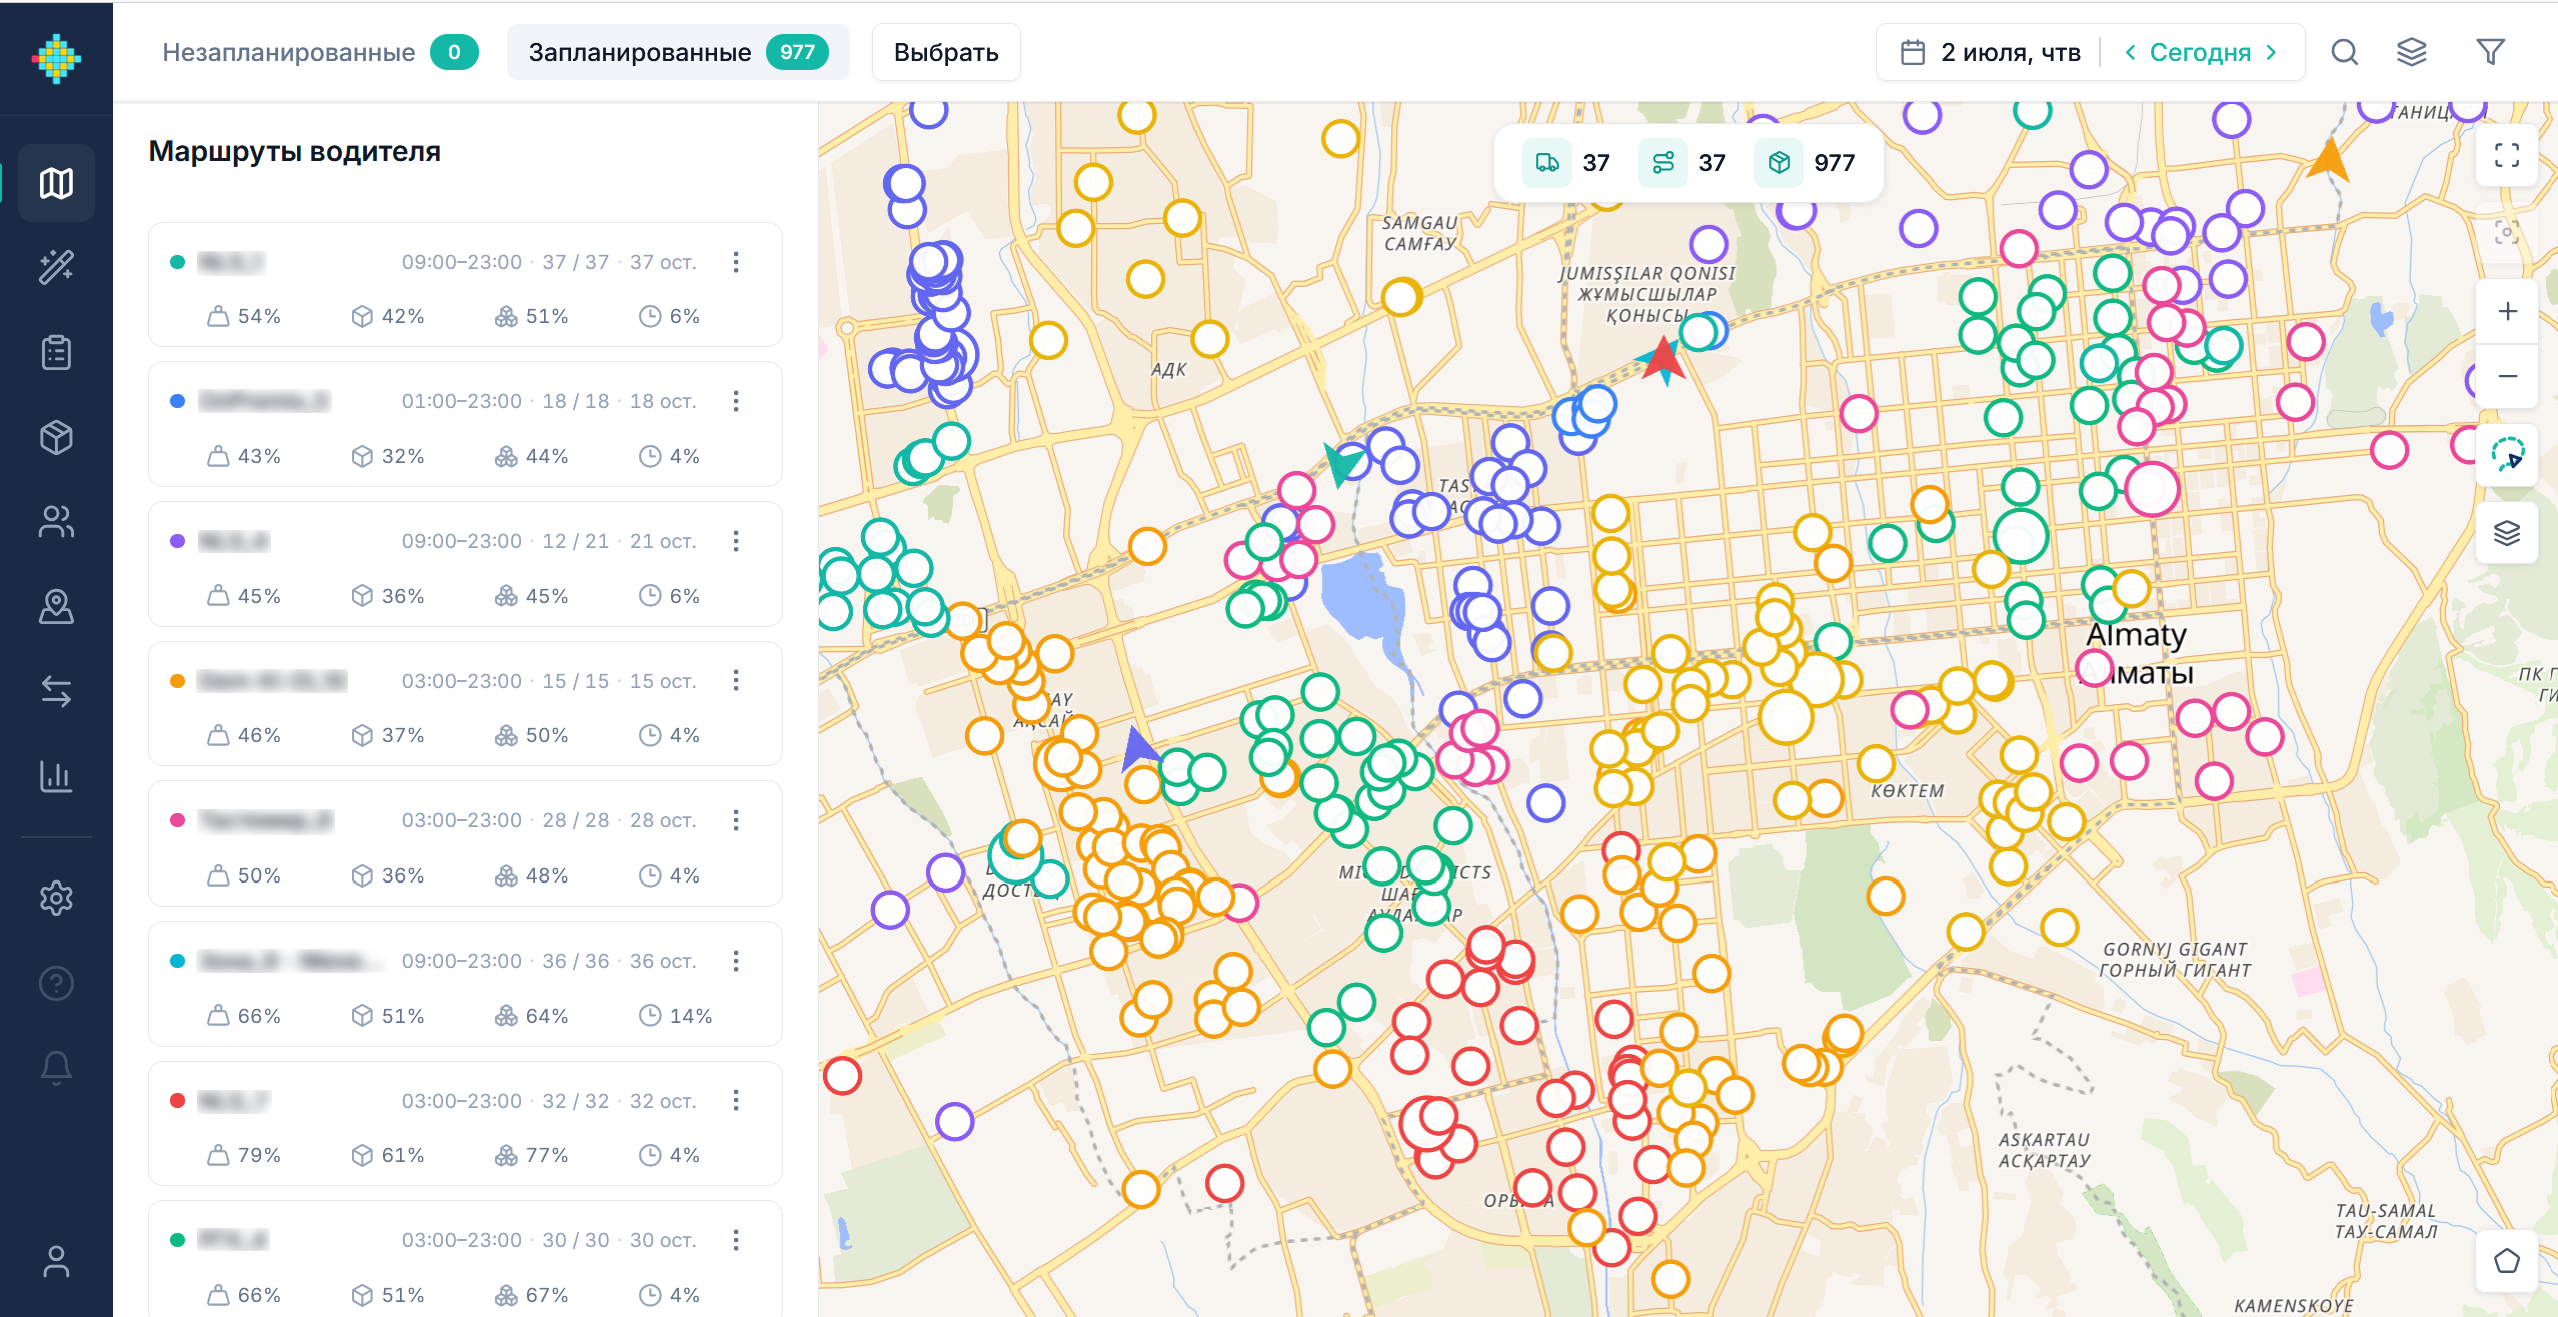Click the fullscreen map icon
Image resolution: width=2558 pixels, height=1317 pixels.
click(x=2507, y=155)
